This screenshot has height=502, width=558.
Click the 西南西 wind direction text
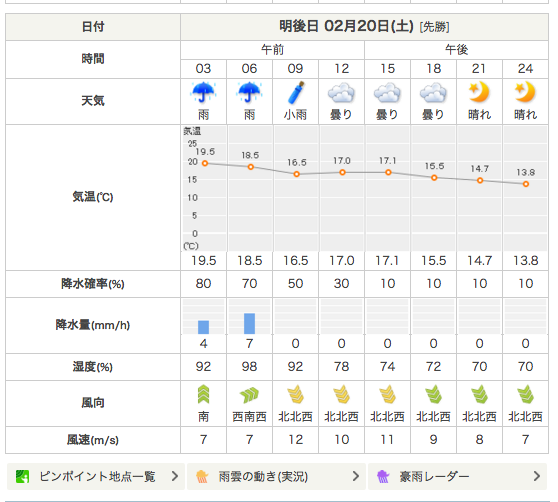coord(249,417)
